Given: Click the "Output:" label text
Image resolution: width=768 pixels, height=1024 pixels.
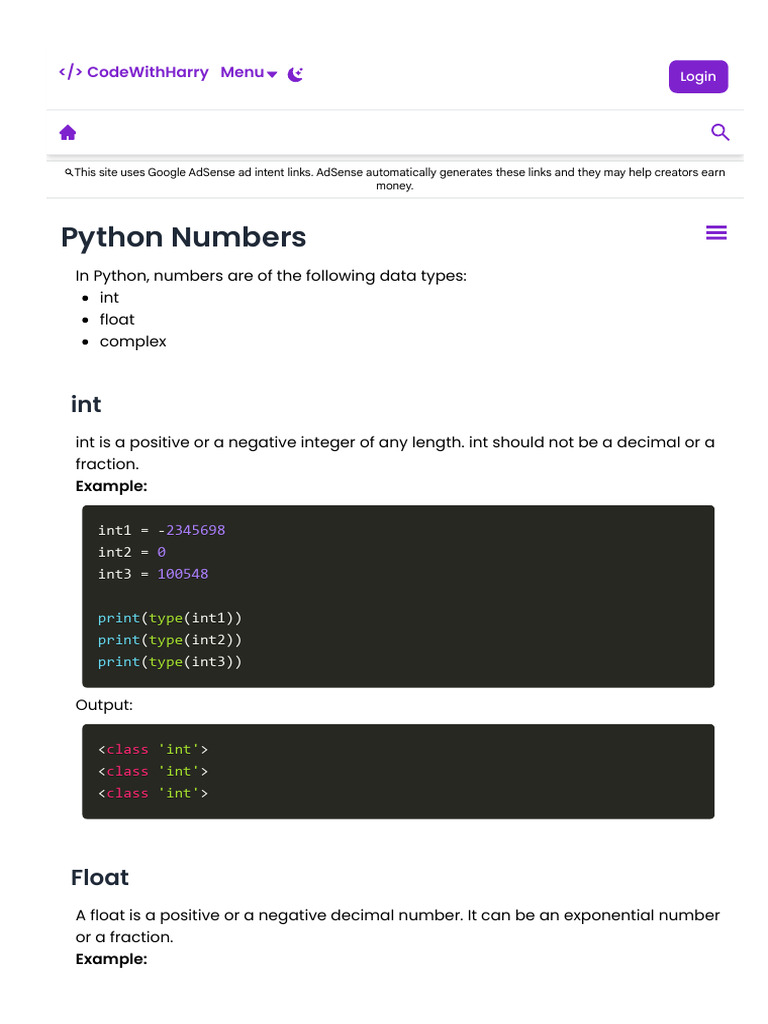Looking at the screenshot, I should point(104,705).
